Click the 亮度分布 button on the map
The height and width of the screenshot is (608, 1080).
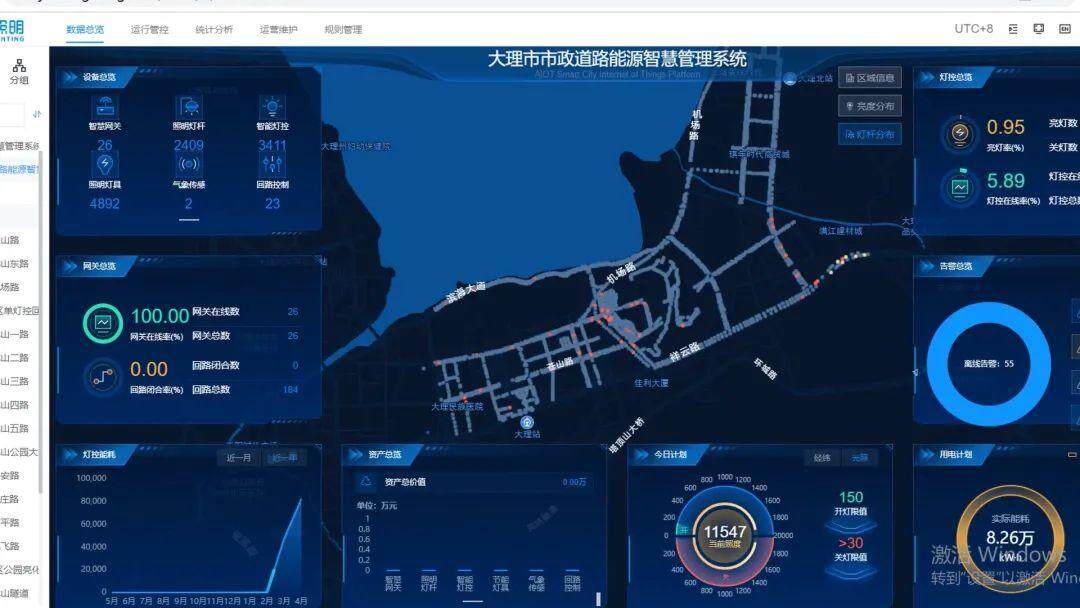pyautogui.click(x=872, y=105)
